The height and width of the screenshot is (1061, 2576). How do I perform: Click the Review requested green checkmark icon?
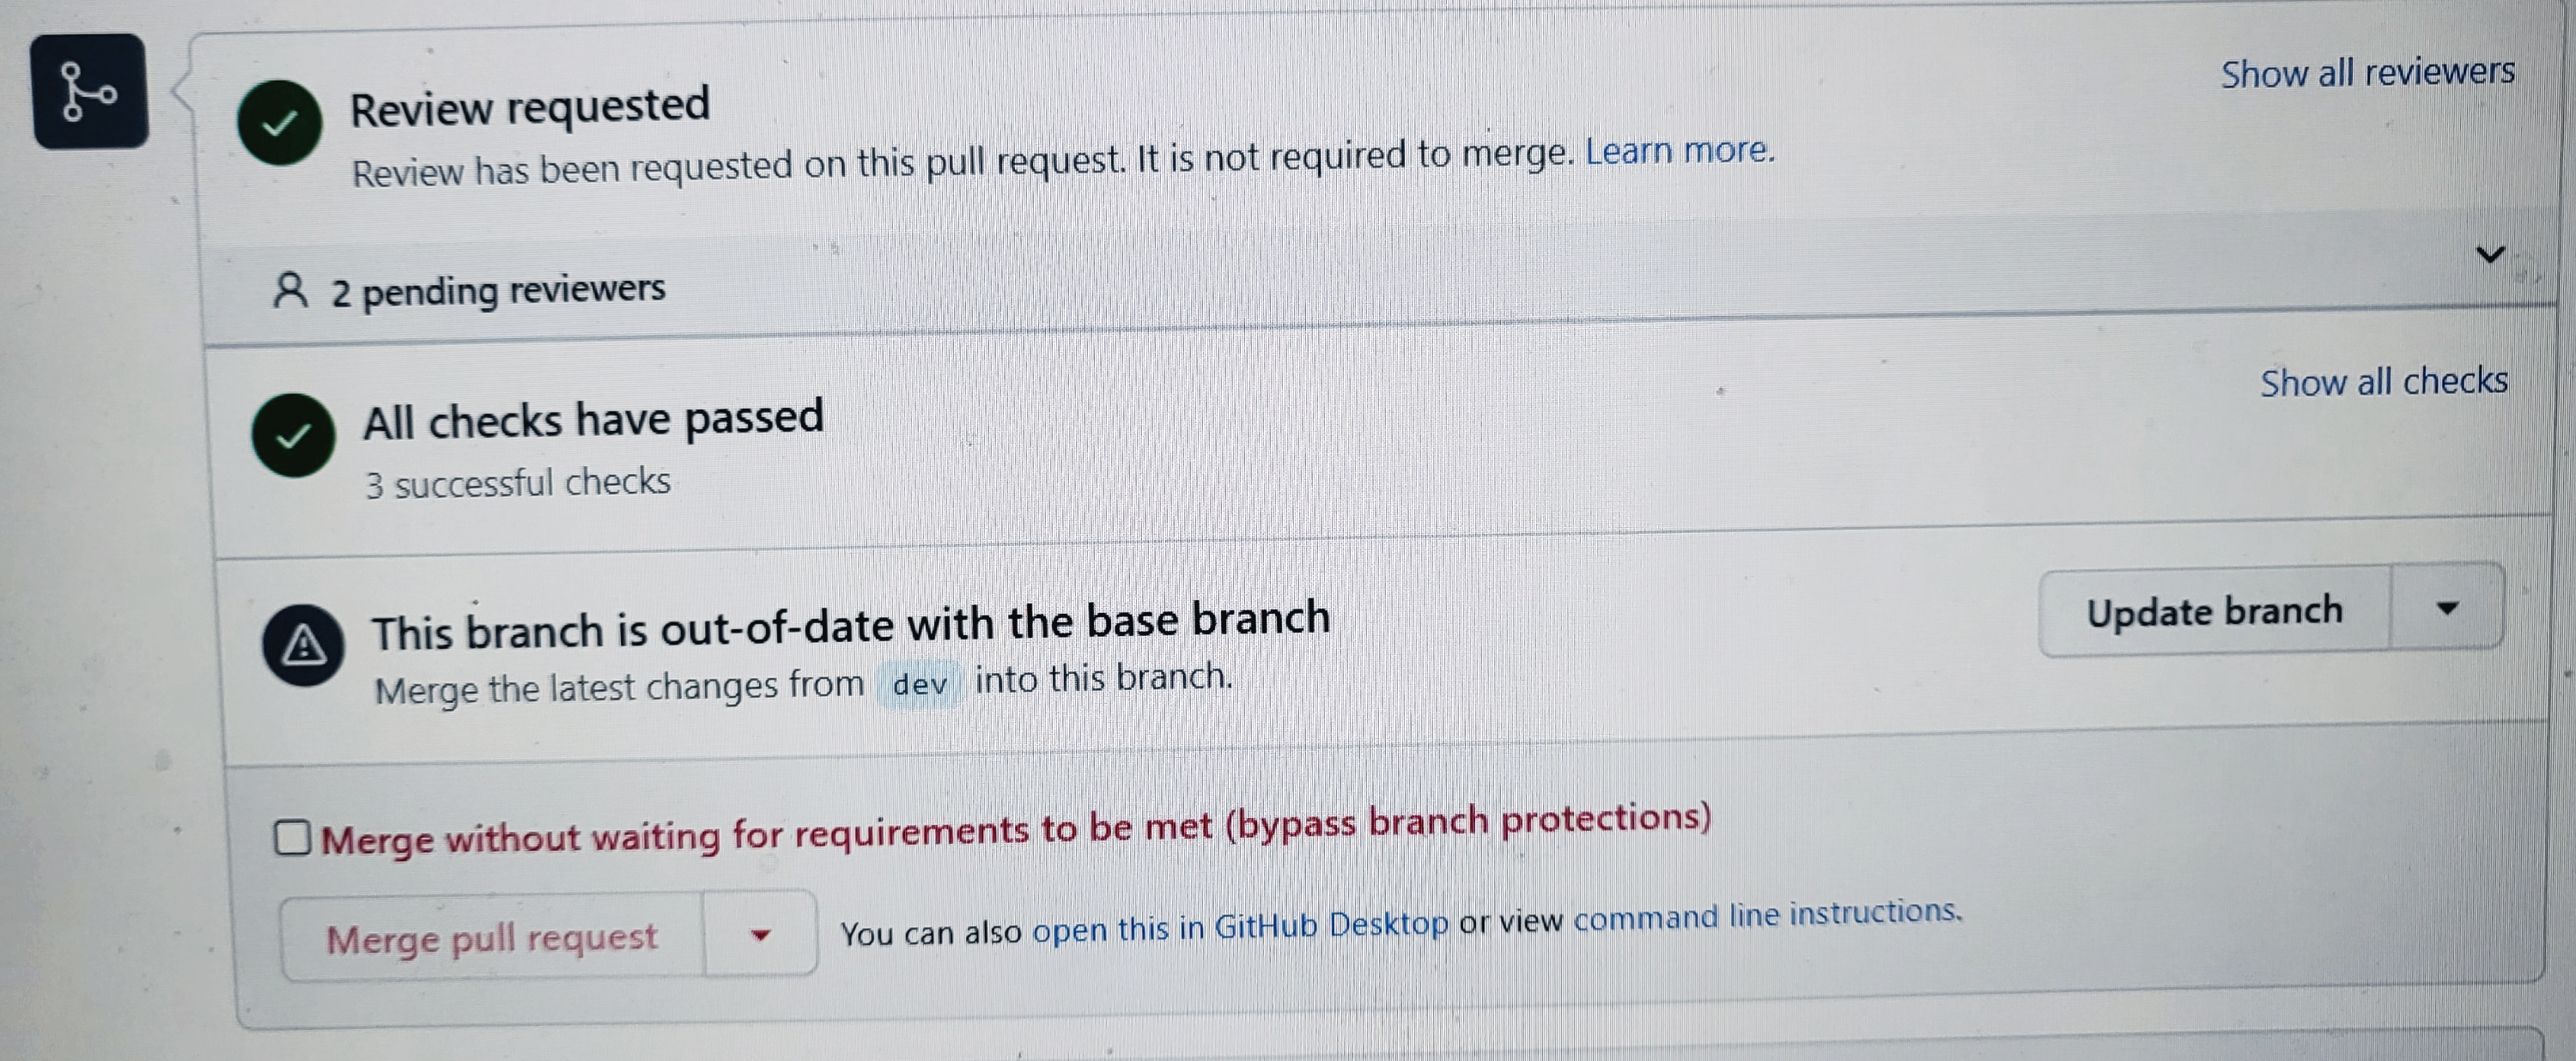click(279, 123)
